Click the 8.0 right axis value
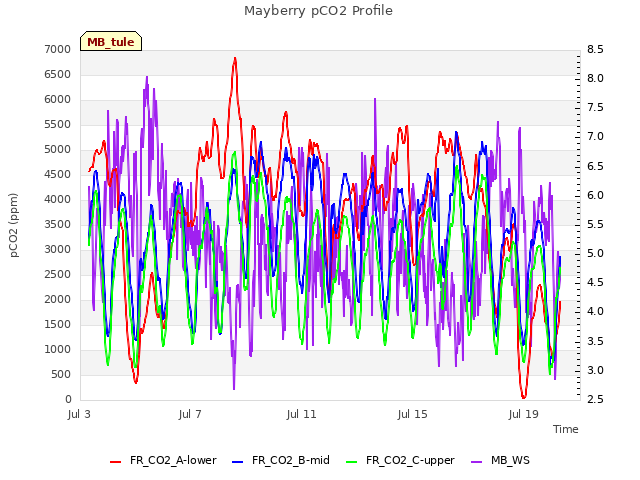 tap(595, 78)
